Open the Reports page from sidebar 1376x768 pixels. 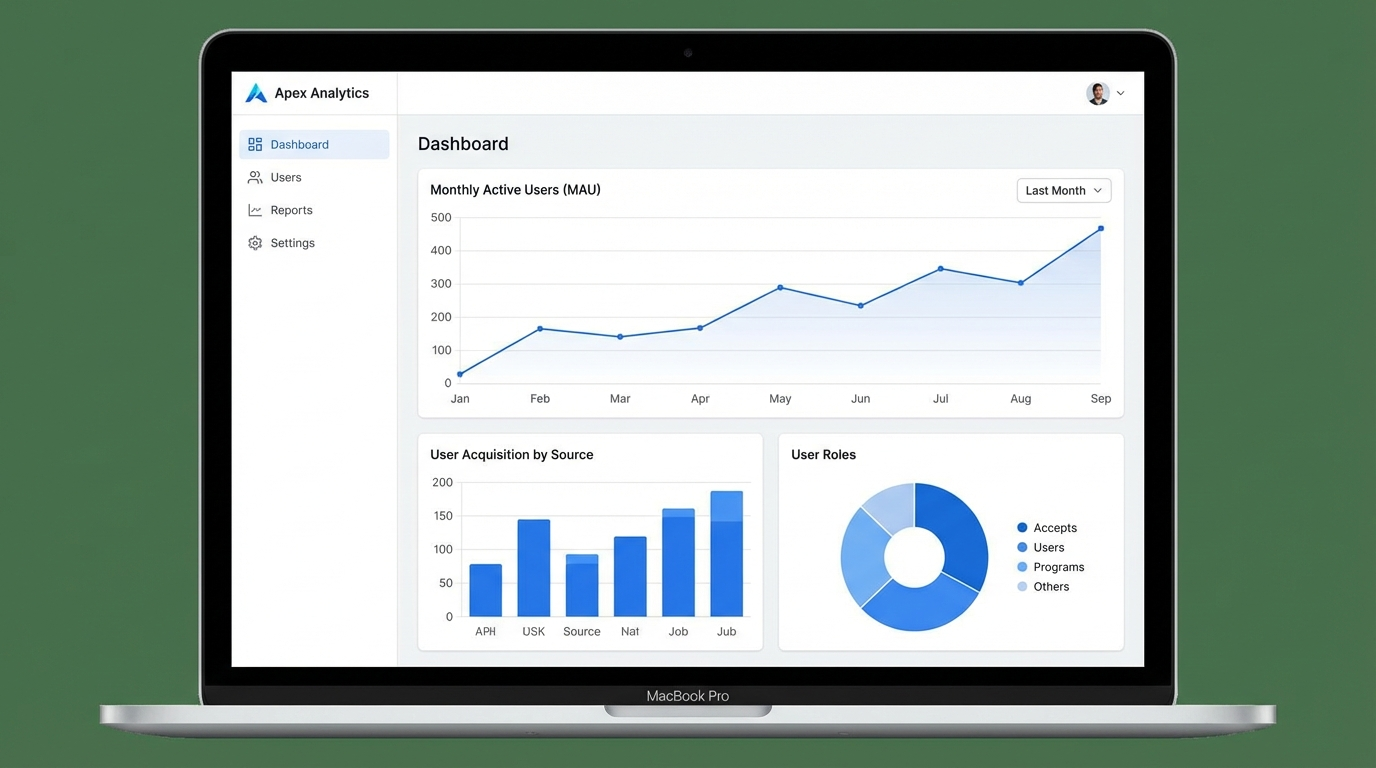tap(290, 210)
